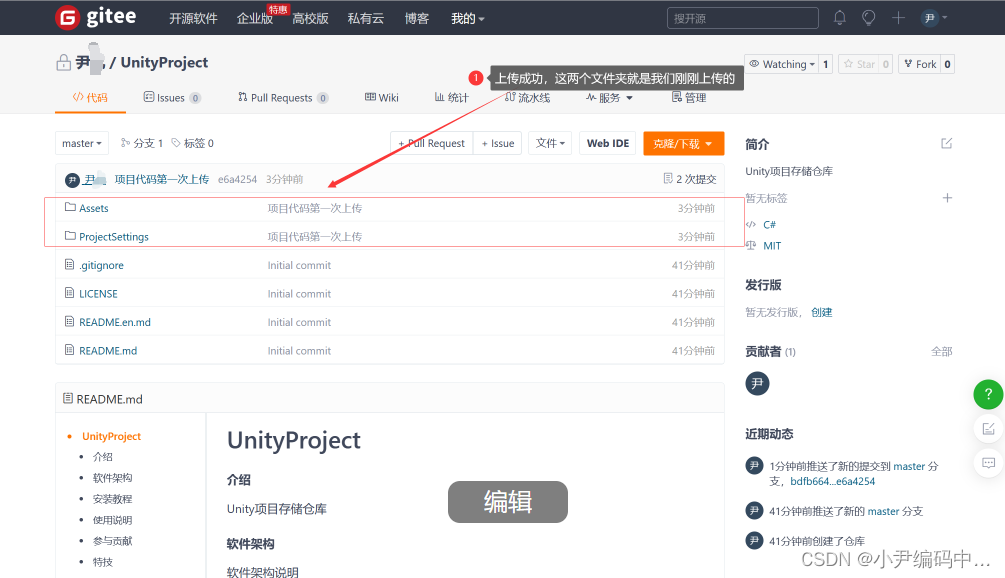Click the 创建 link under 发行版

[x=821, y=311]
